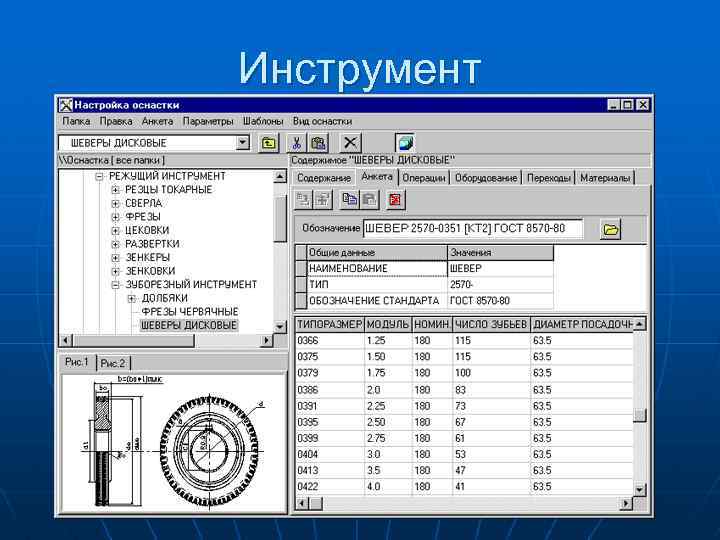Click the copy icon in the Анкета toolbar
Screen dimensions: 720x540
[349, 199]
